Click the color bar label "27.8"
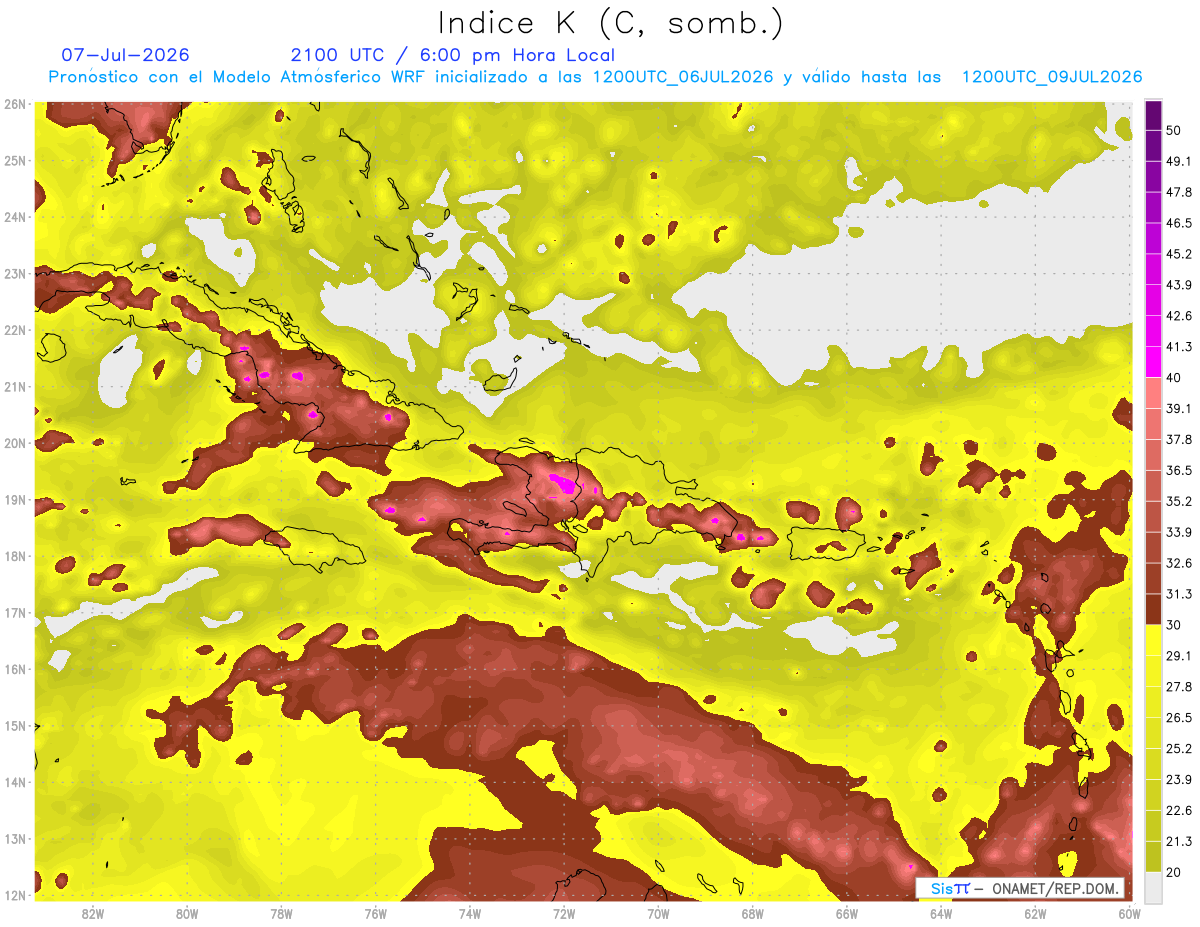 tap(1179, 687)
